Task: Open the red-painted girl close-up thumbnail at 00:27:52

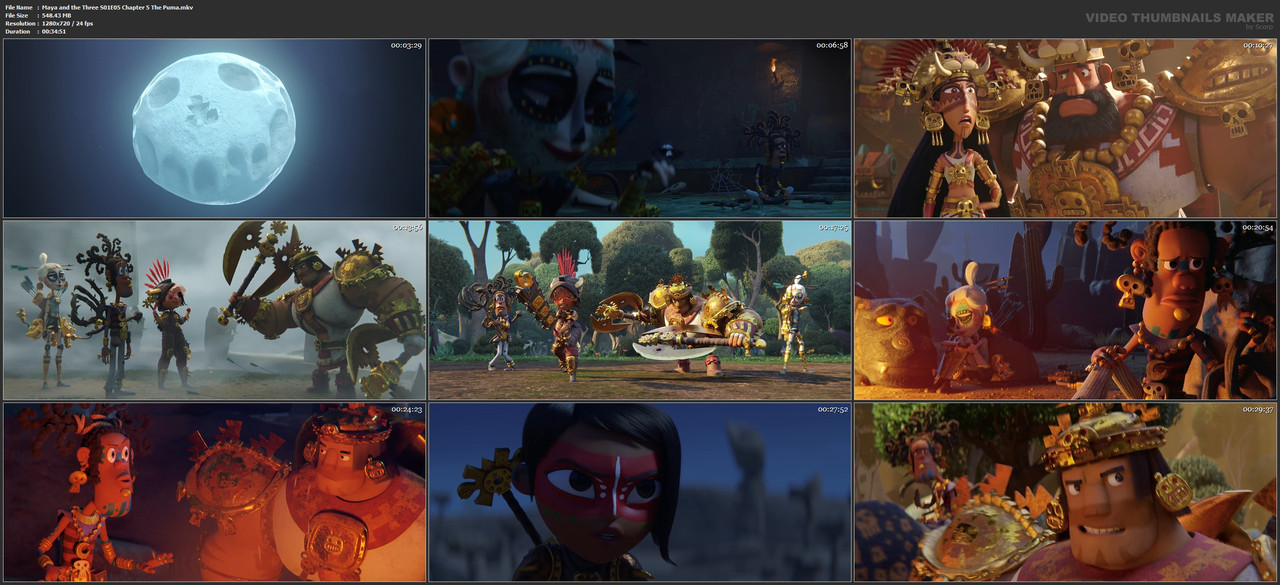Action: 640,492
